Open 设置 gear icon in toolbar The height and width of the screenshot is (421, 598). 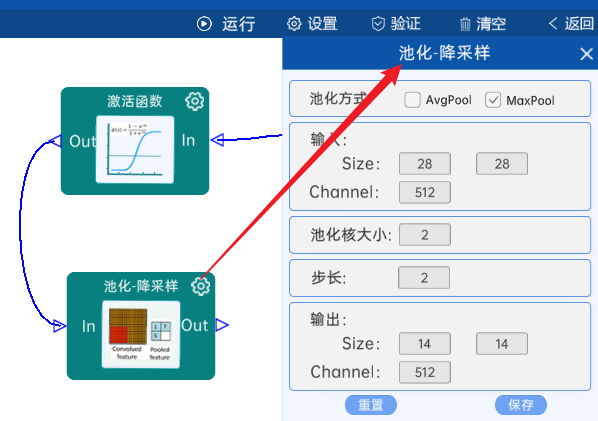click(294, 24)
